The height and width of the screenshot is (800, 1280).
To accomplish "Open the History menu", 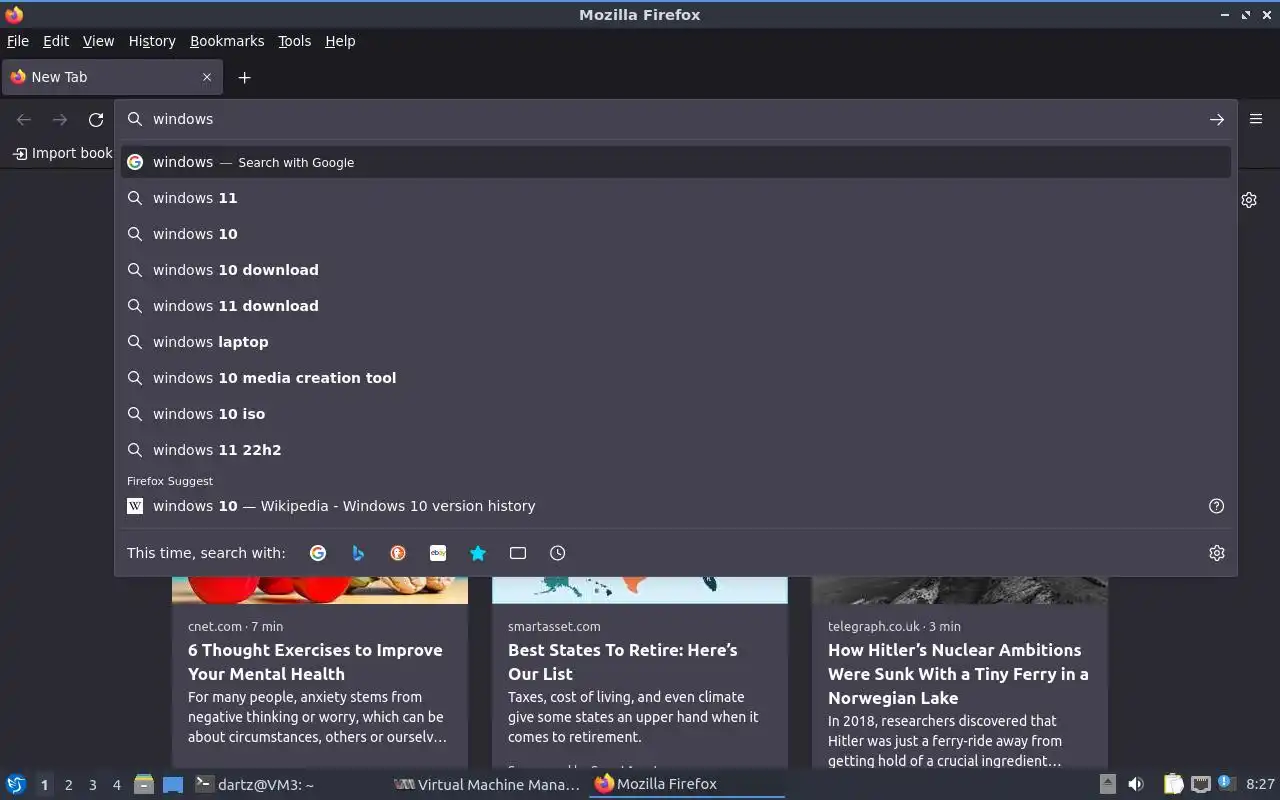I will coord(152,41).
